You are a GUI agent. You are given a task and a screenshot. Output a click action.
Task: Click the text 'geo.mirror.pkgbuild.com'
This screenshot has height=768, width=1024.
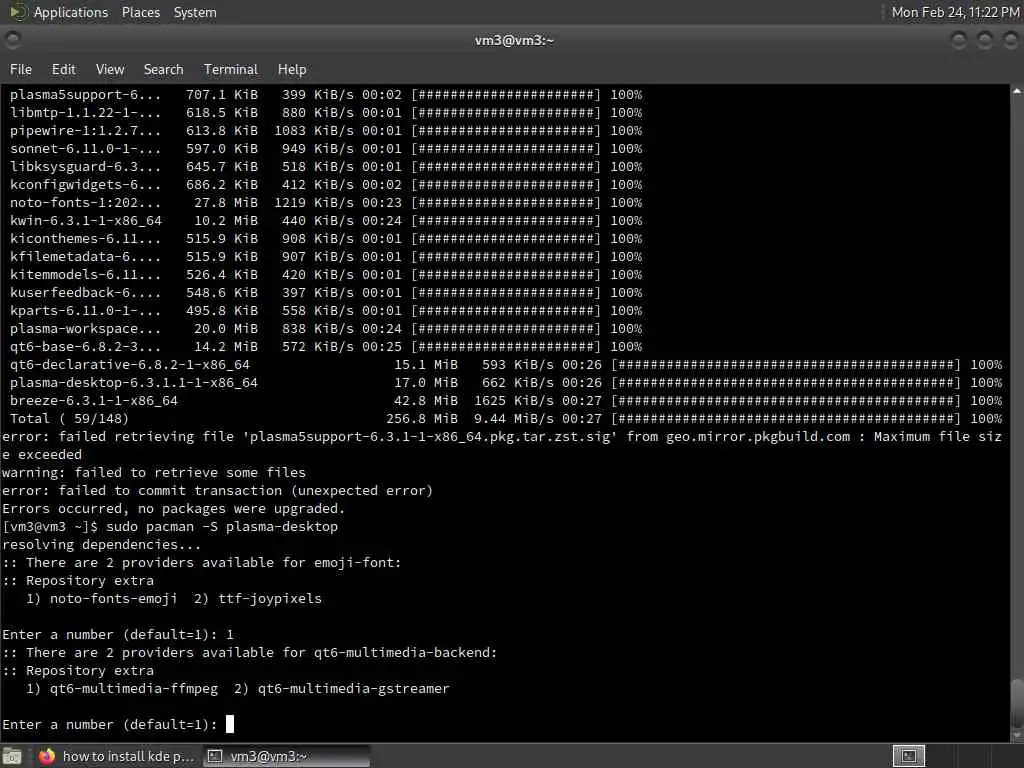coord(758,436)
